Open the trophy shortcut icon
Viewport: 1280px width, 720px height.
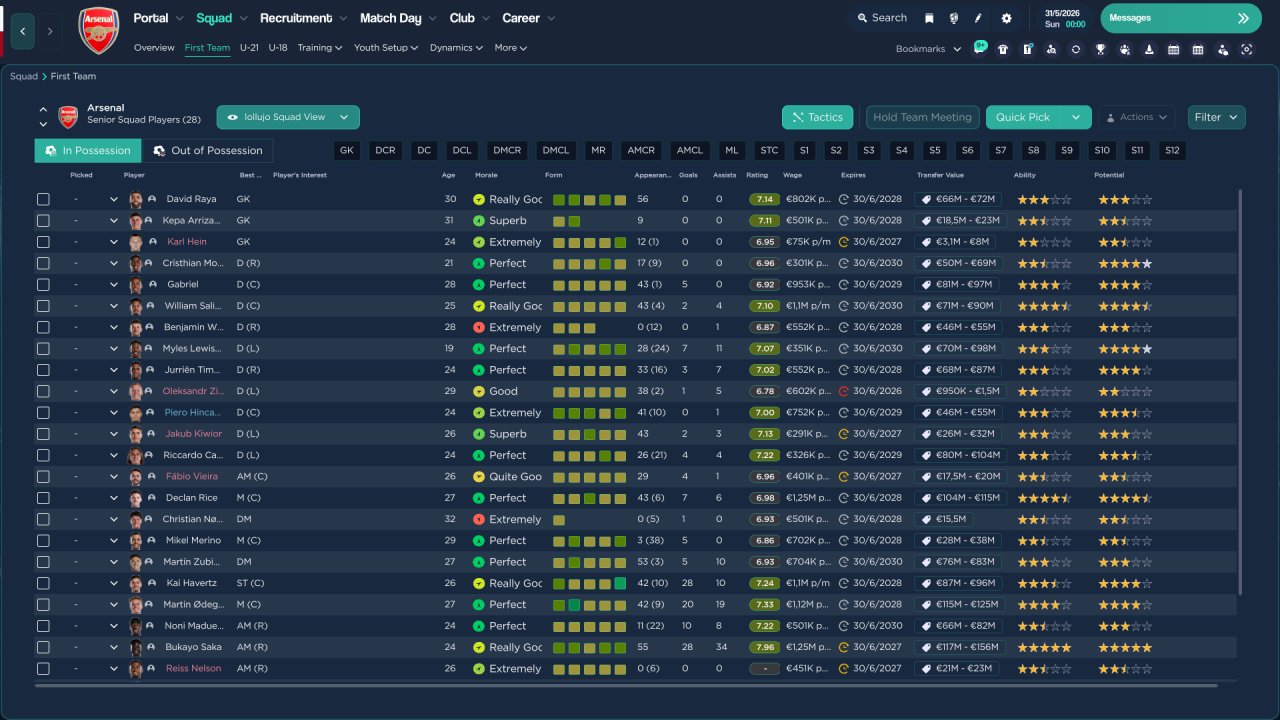pos(1100,49)
